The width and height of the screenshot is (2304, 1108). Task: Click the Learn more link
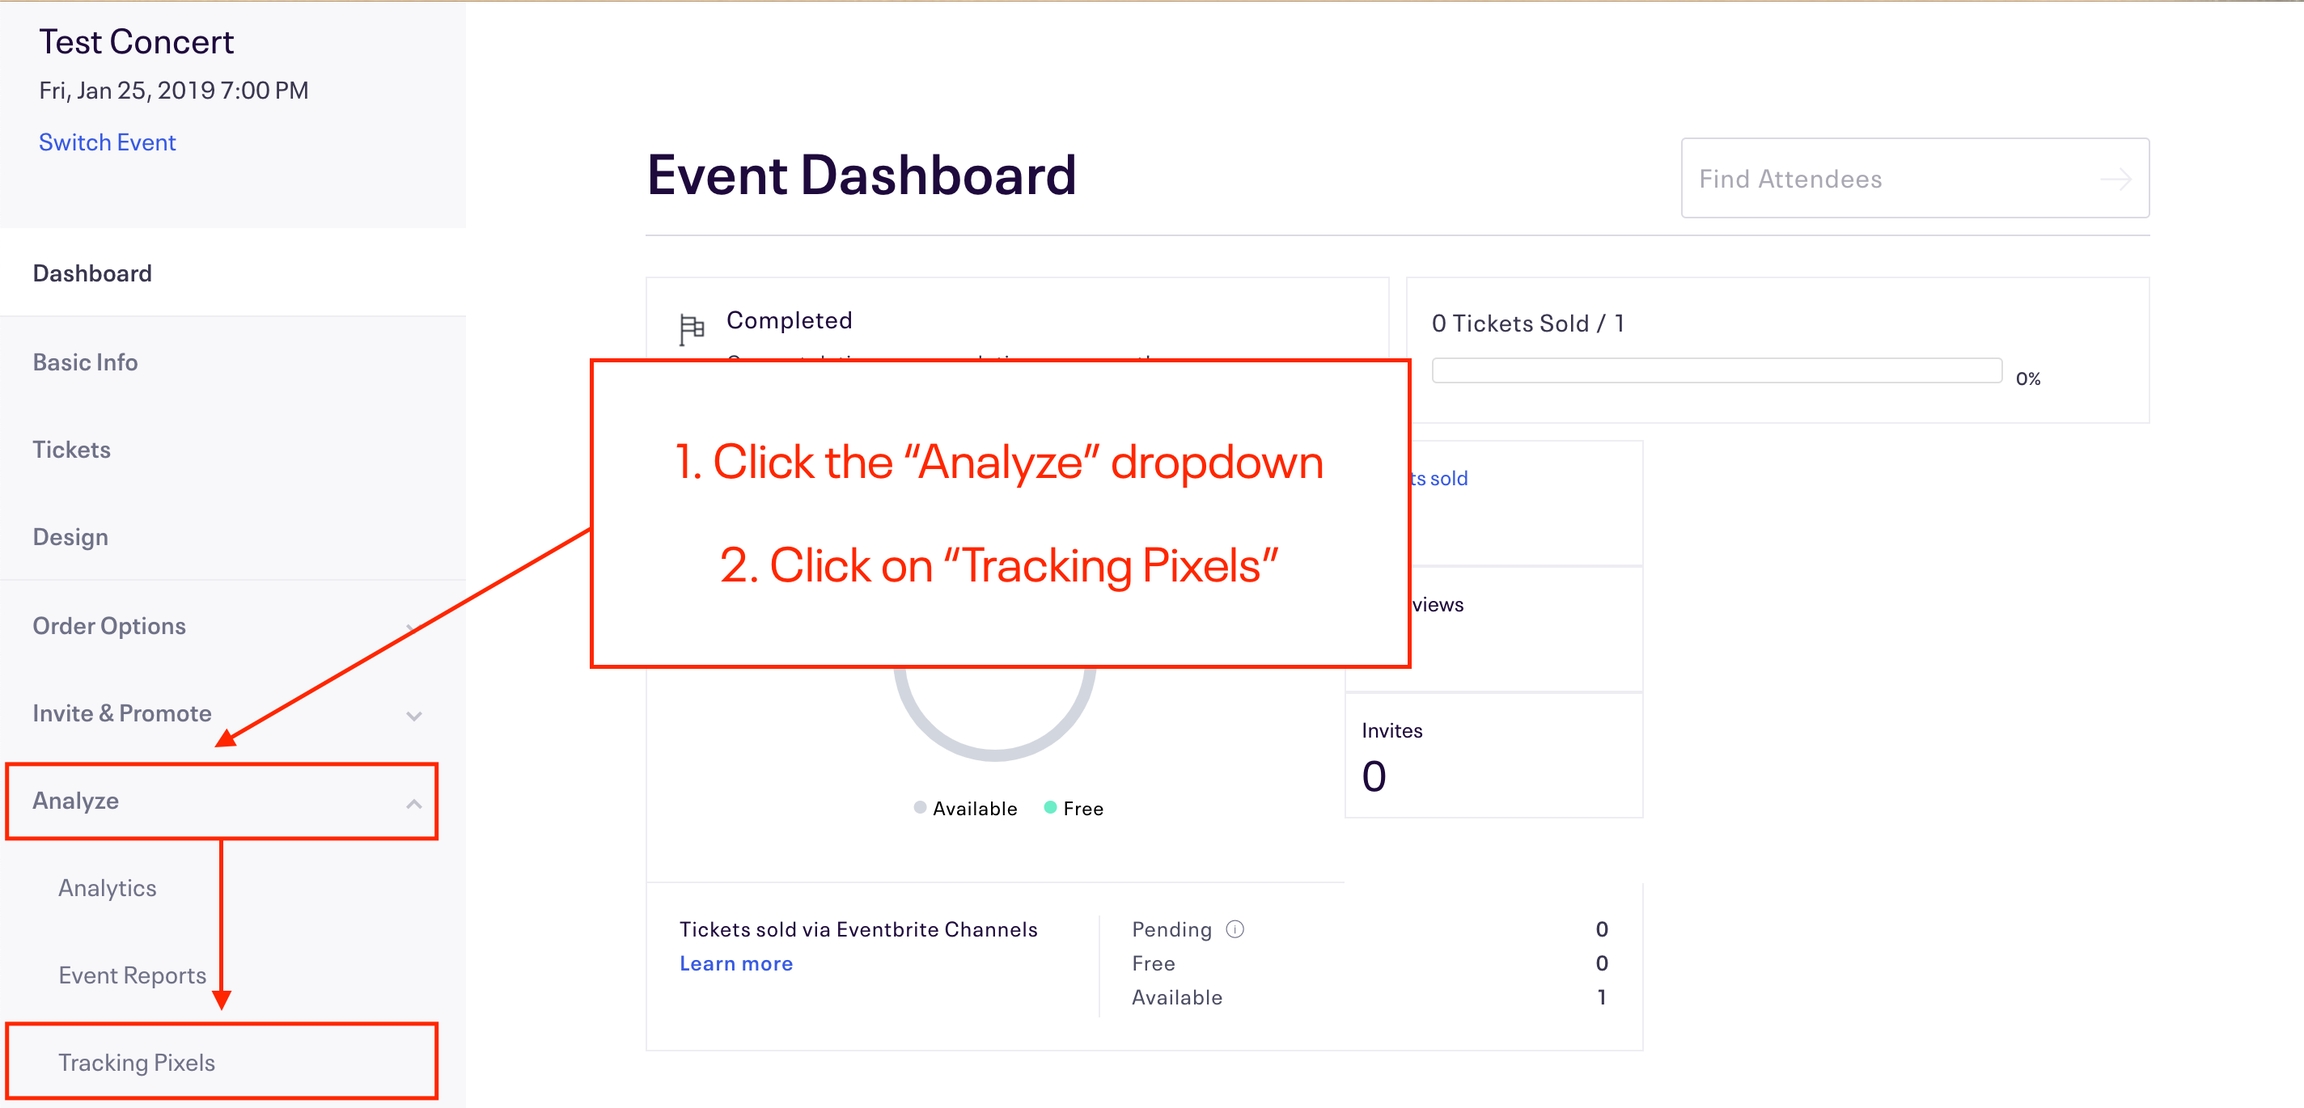click(736, 963)
